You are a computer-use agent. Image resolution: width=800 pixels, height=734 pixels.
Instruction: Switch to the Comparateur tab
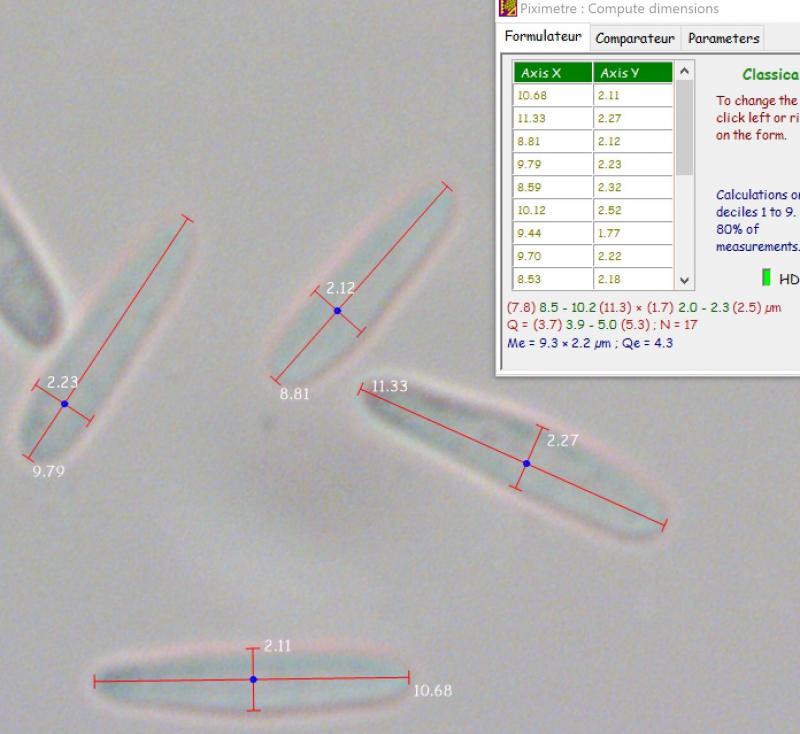click(x=636, y=39)
